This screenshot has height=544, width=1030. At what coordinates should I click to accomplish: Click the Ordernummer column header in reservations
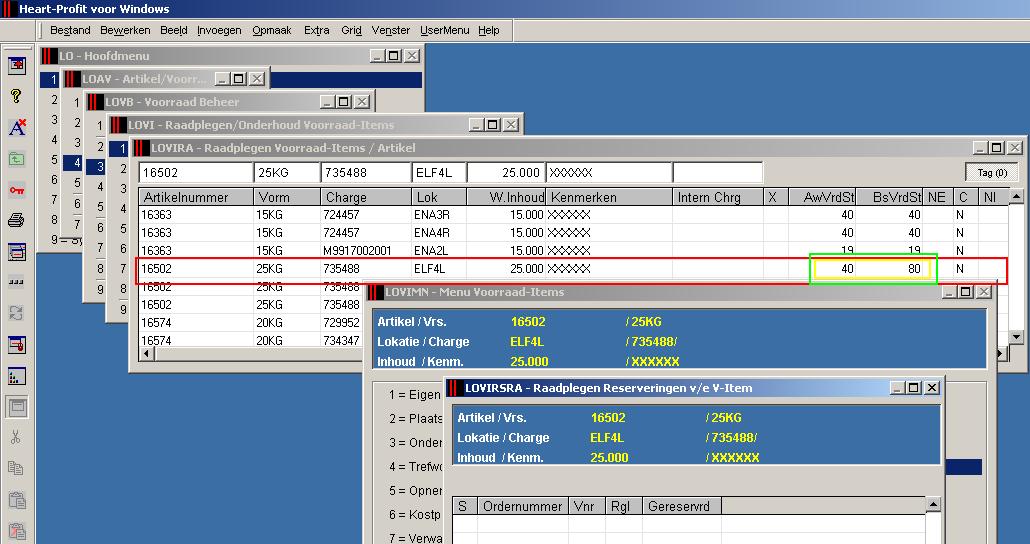point(522,506)
